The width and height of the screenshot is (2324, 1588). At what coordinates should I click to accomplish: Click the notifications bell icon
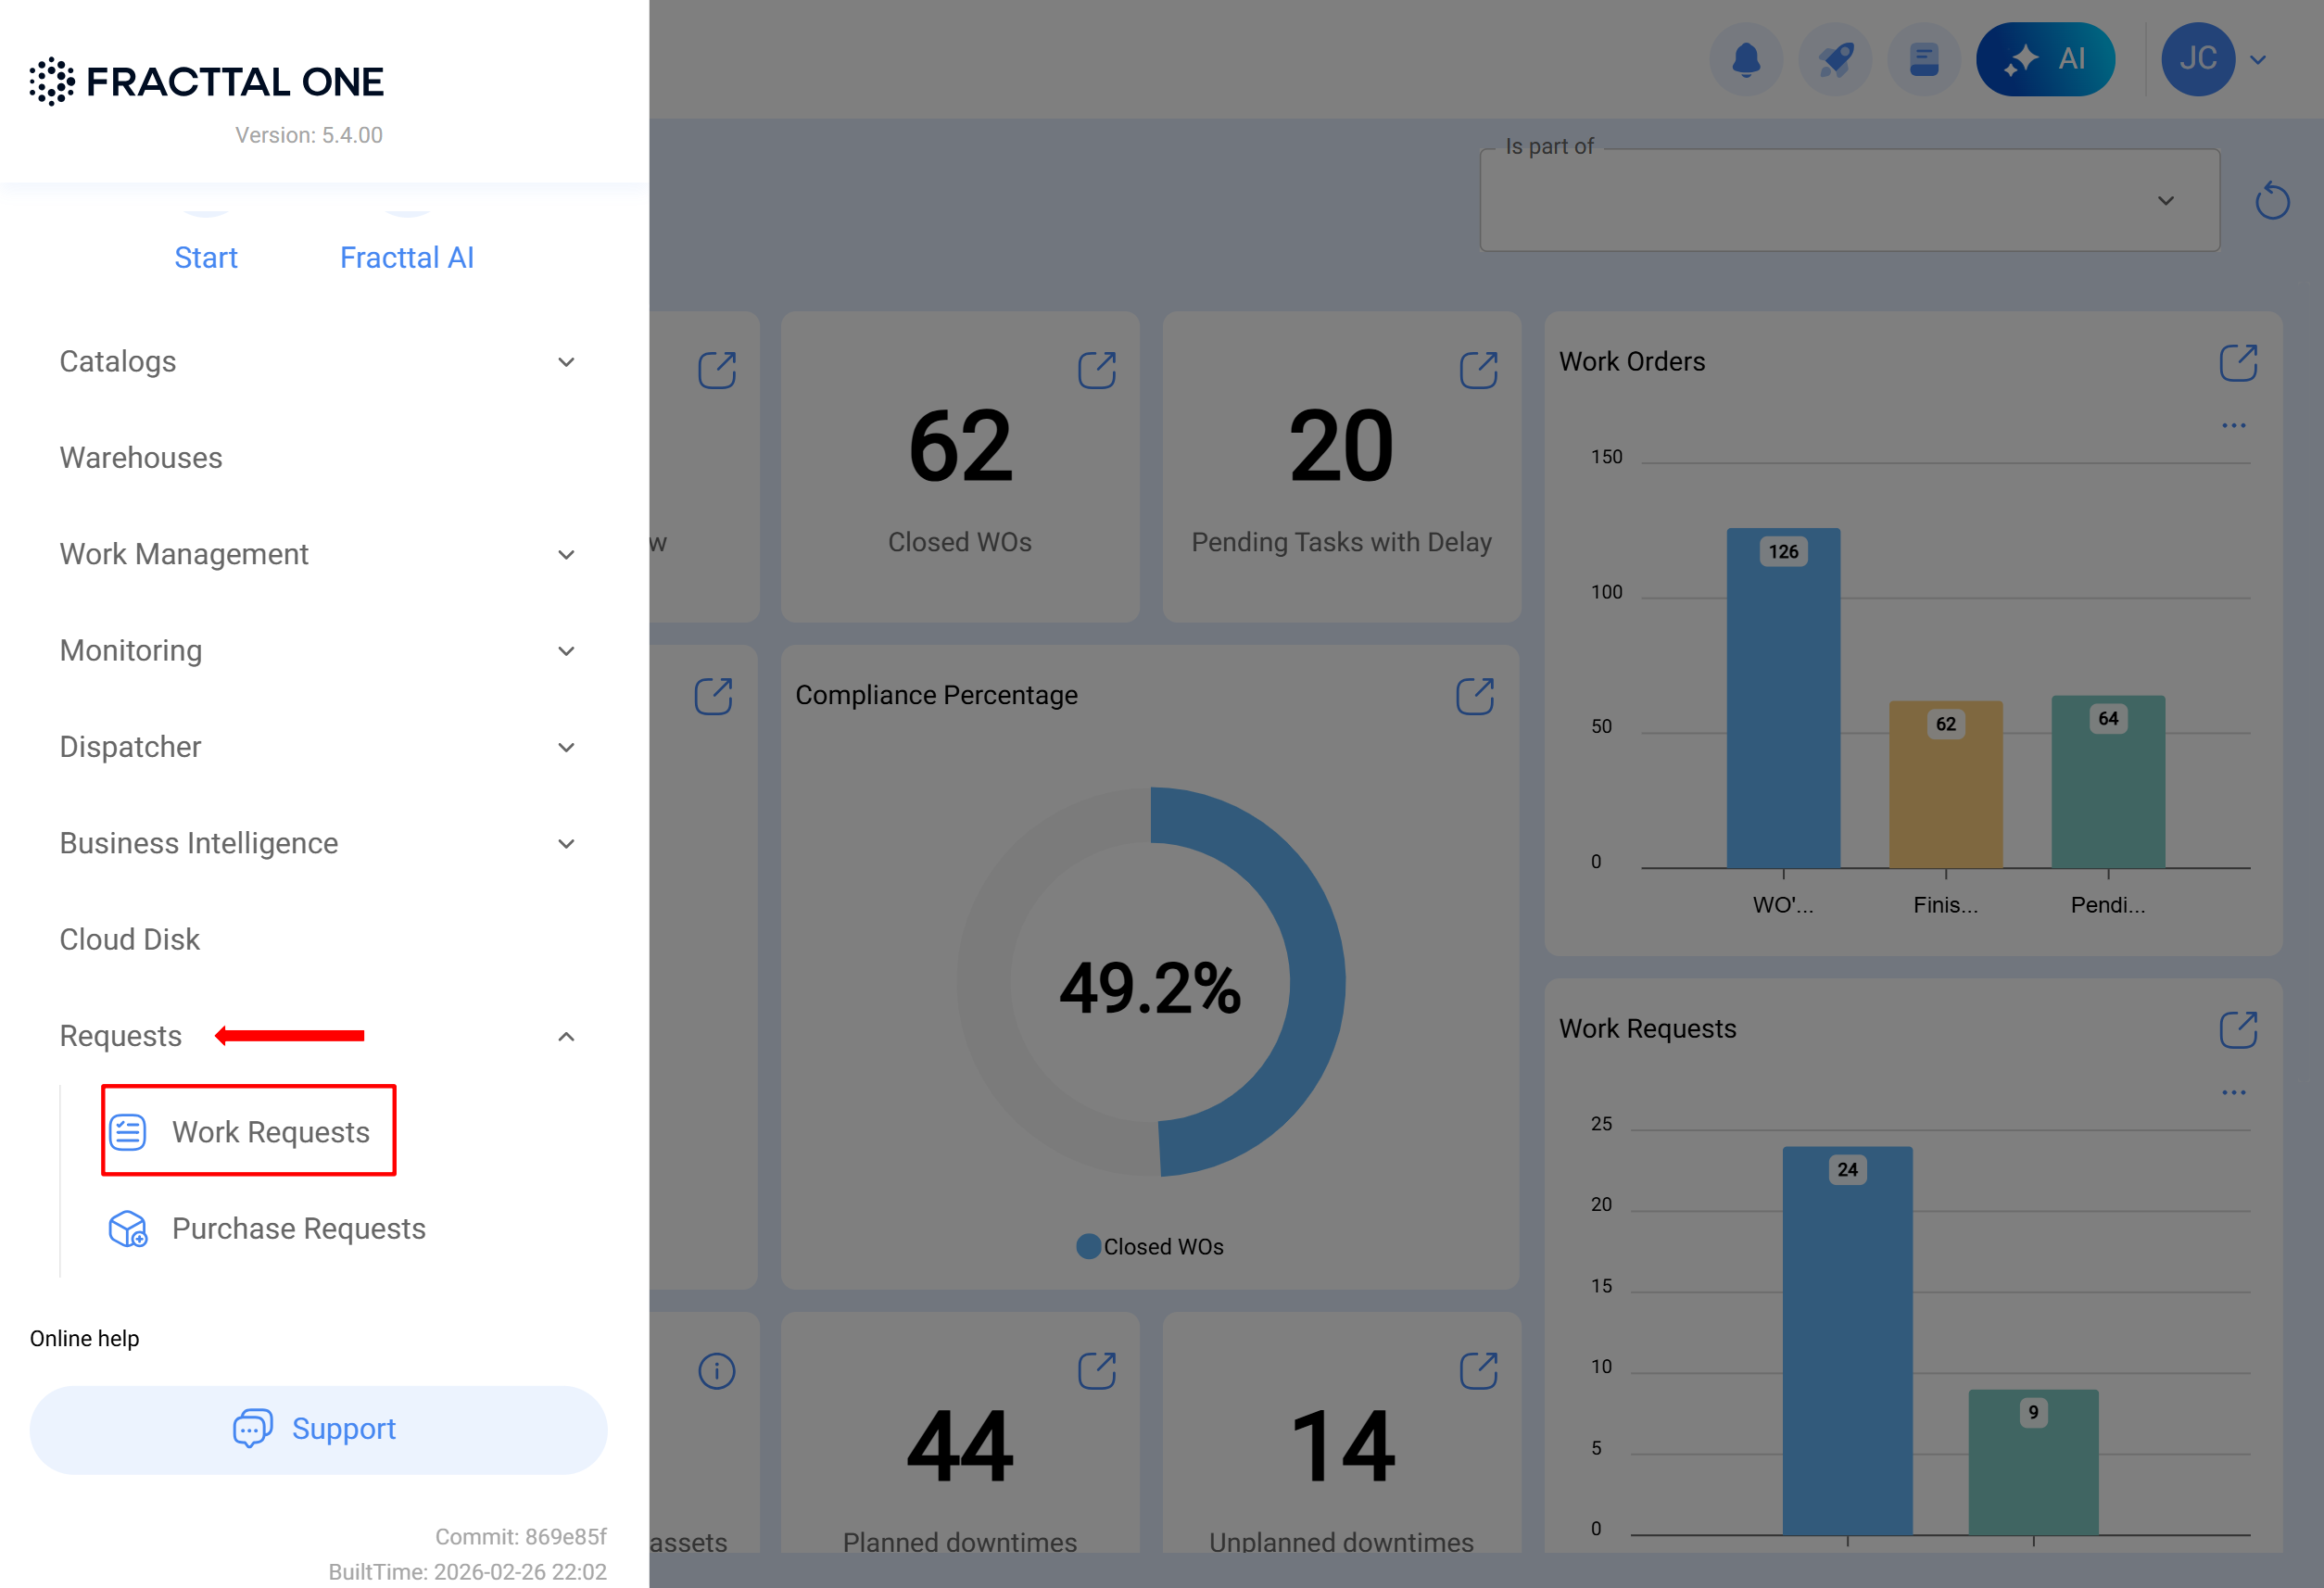[x=1745, y=60]
